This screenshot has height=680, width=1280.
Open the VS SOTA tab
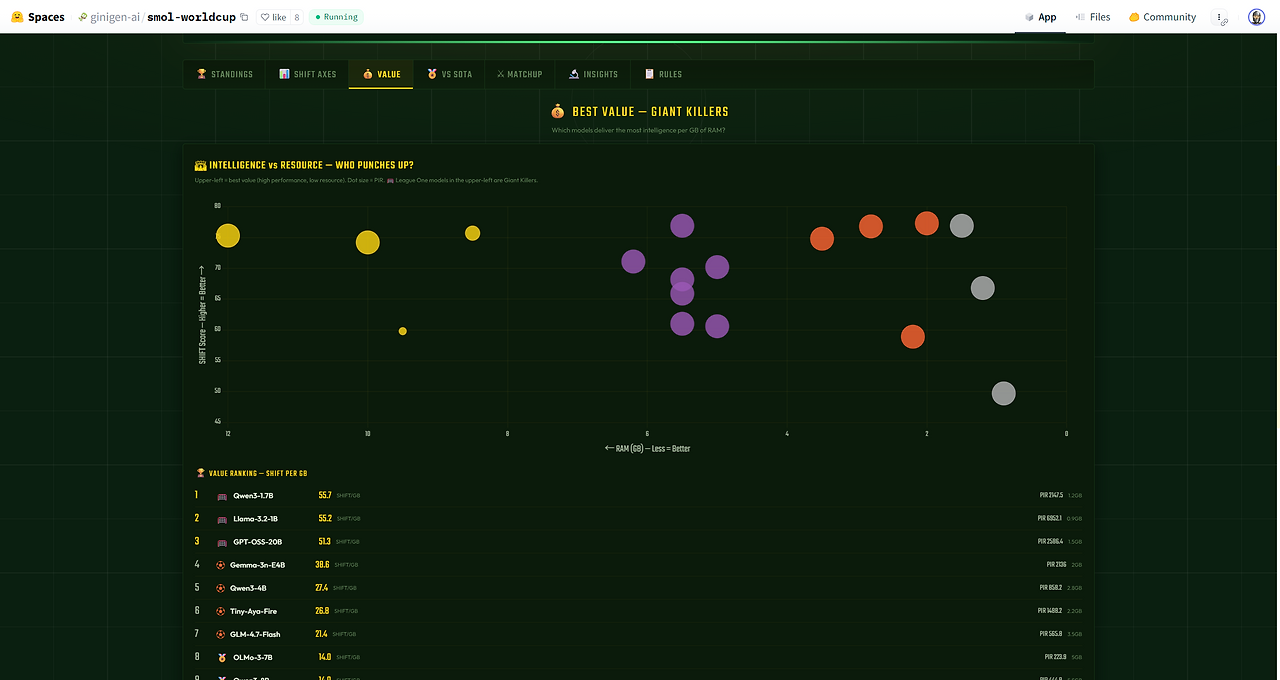(x=449, y=74)
